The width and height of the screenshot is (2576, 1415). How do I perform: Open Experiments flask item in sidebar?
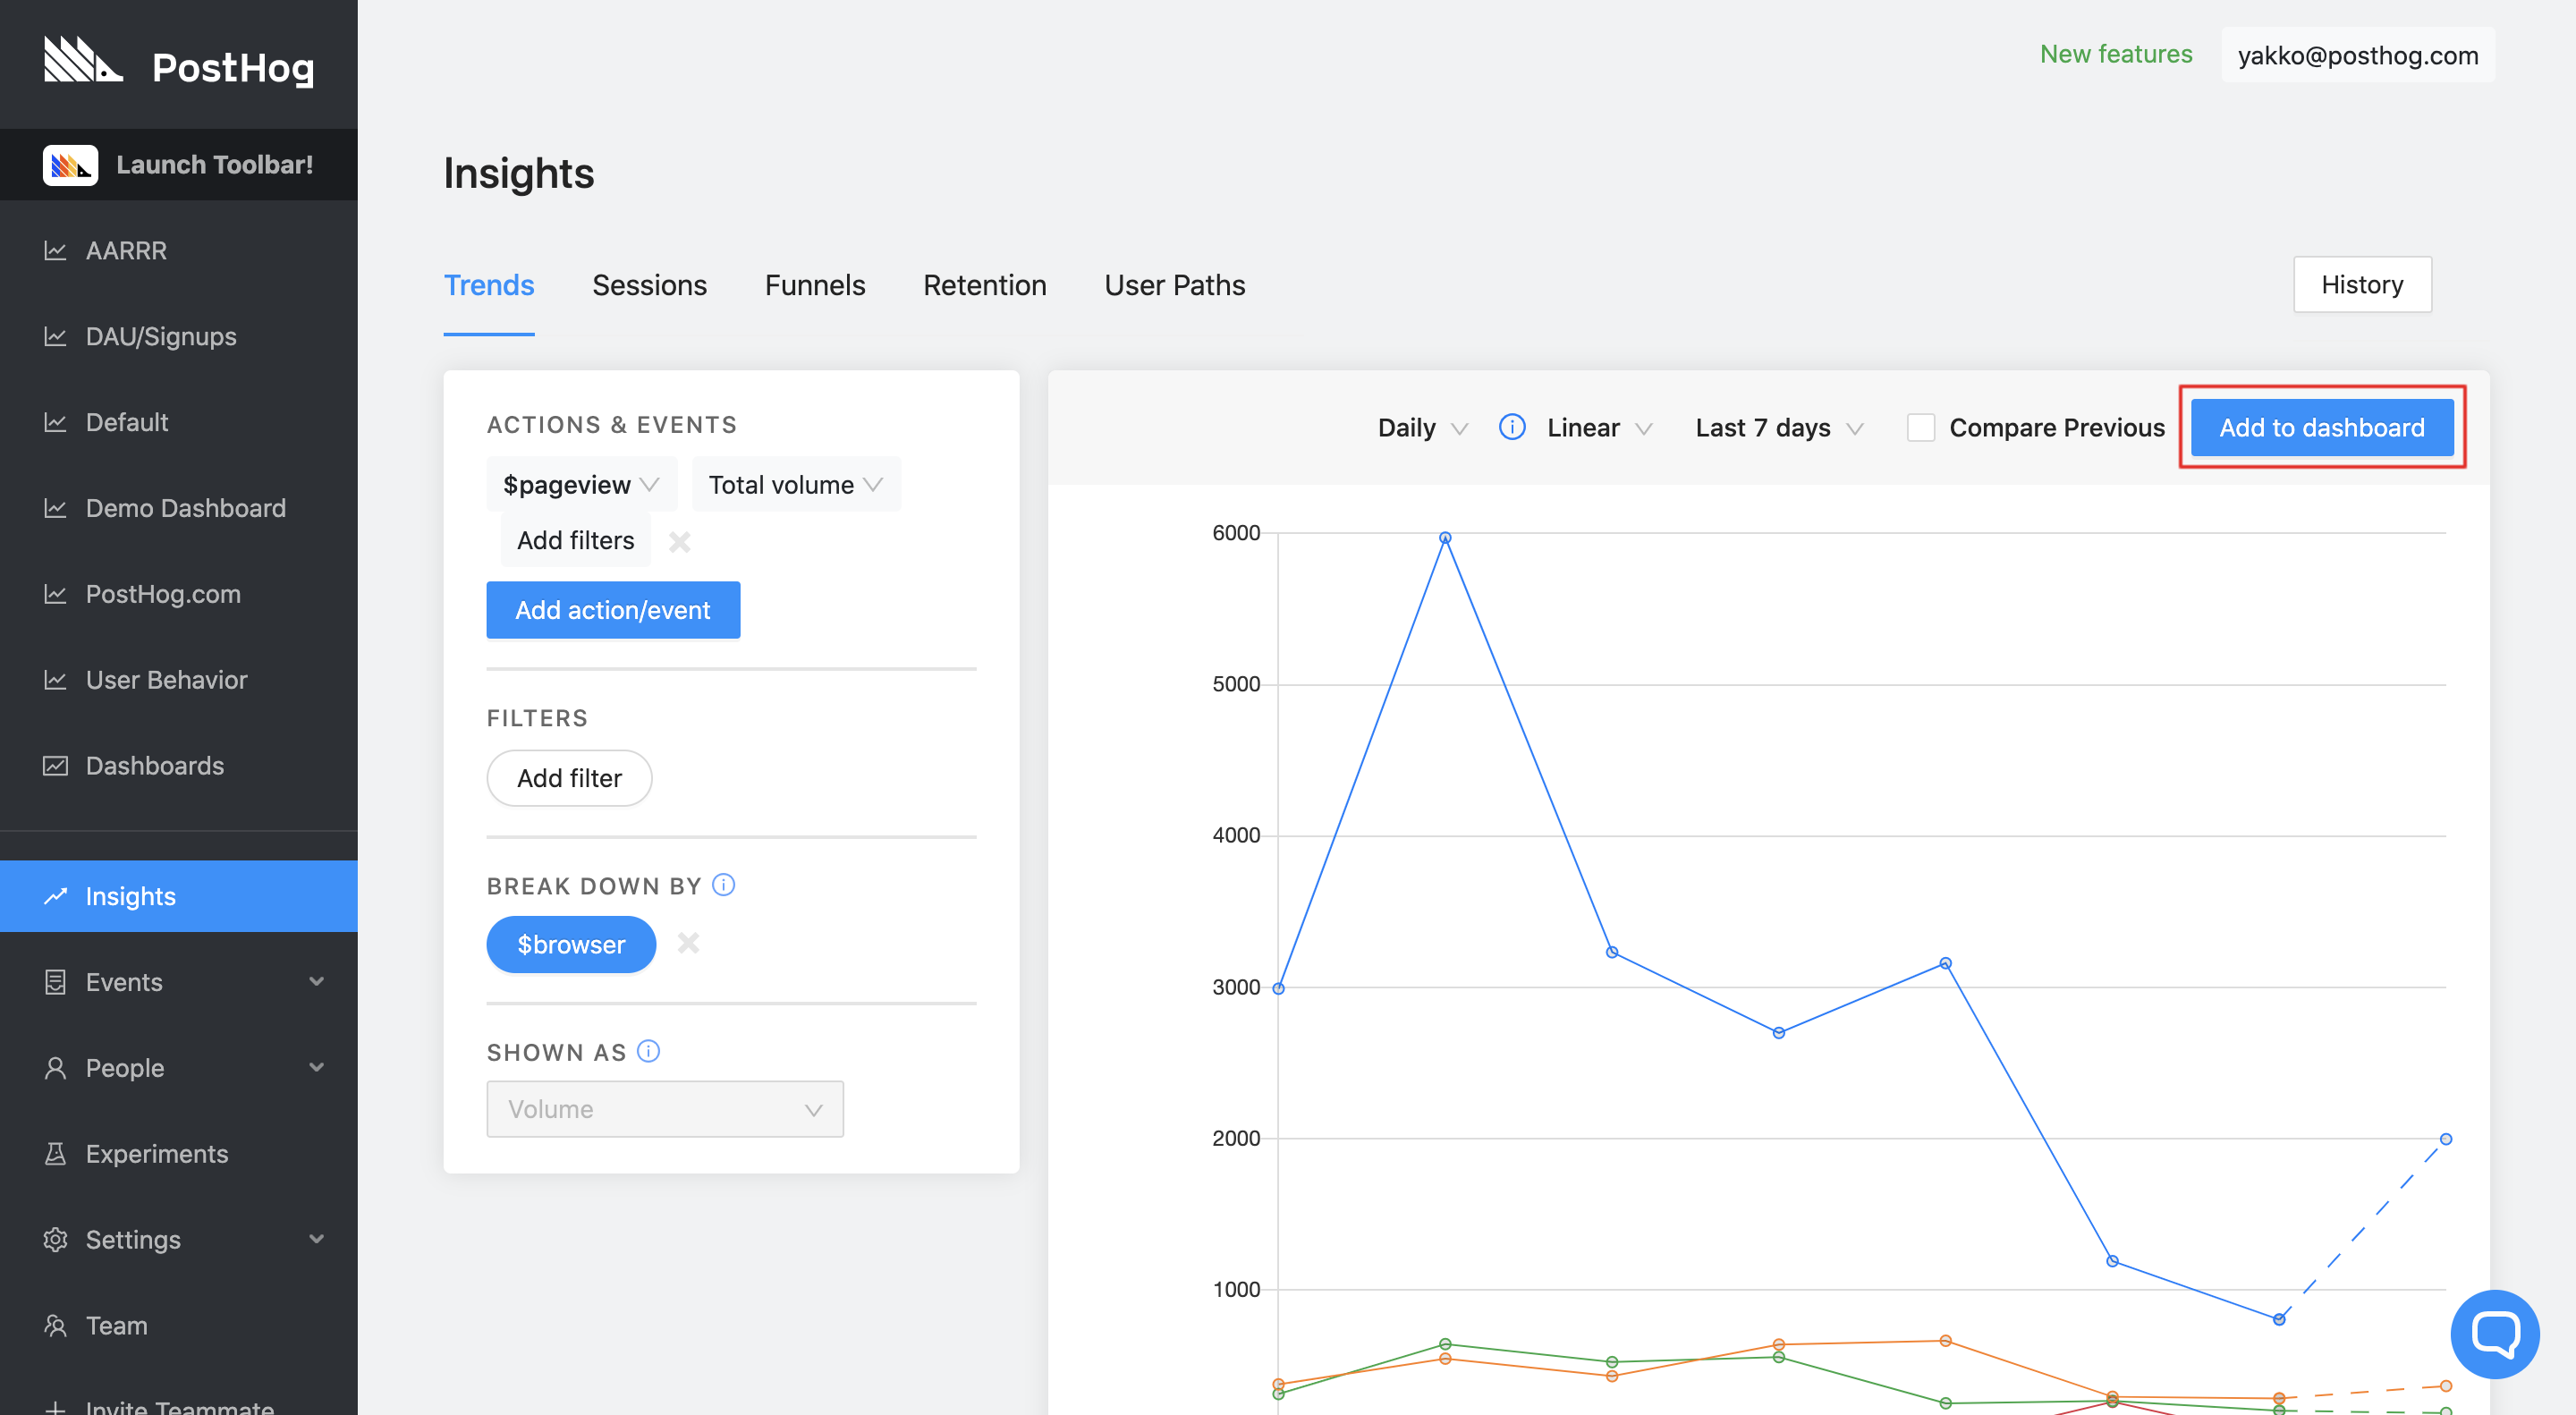pos(157,1154)
